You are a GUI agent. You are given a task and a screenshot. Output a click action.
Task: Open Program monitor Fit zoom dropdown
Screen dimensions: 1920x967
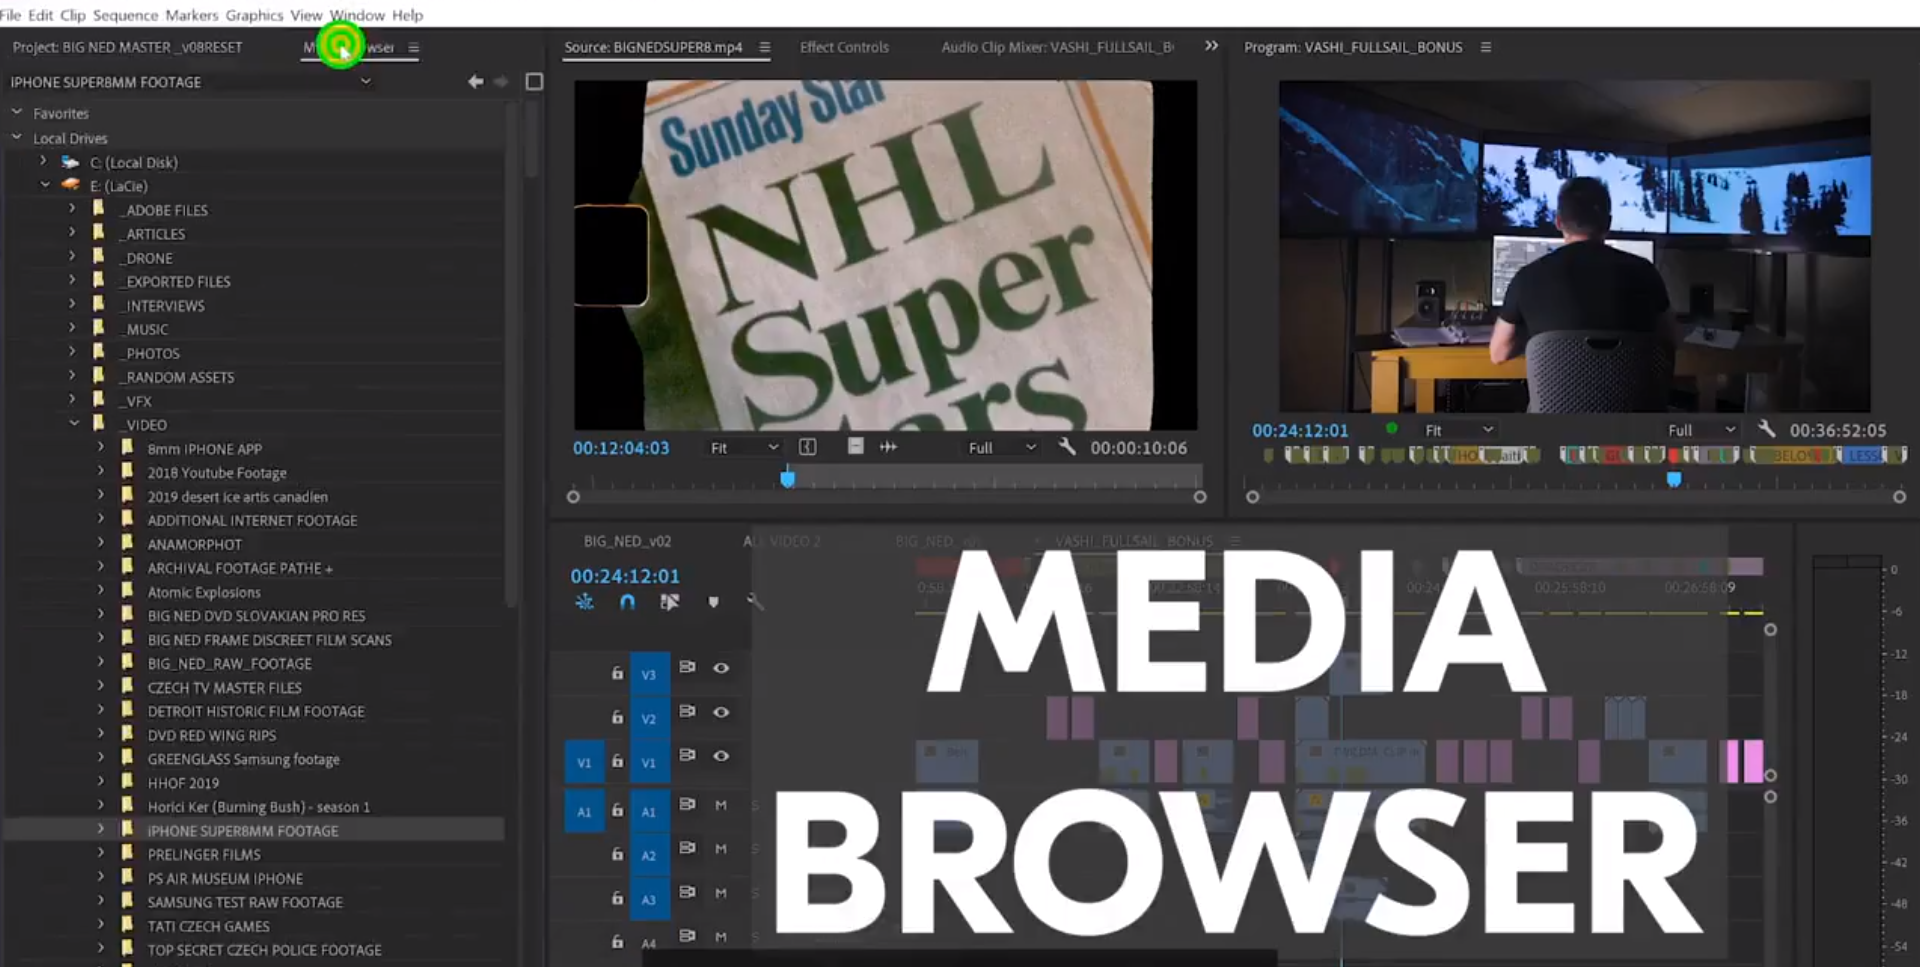pyautogui.click(x=1459, y=430)
